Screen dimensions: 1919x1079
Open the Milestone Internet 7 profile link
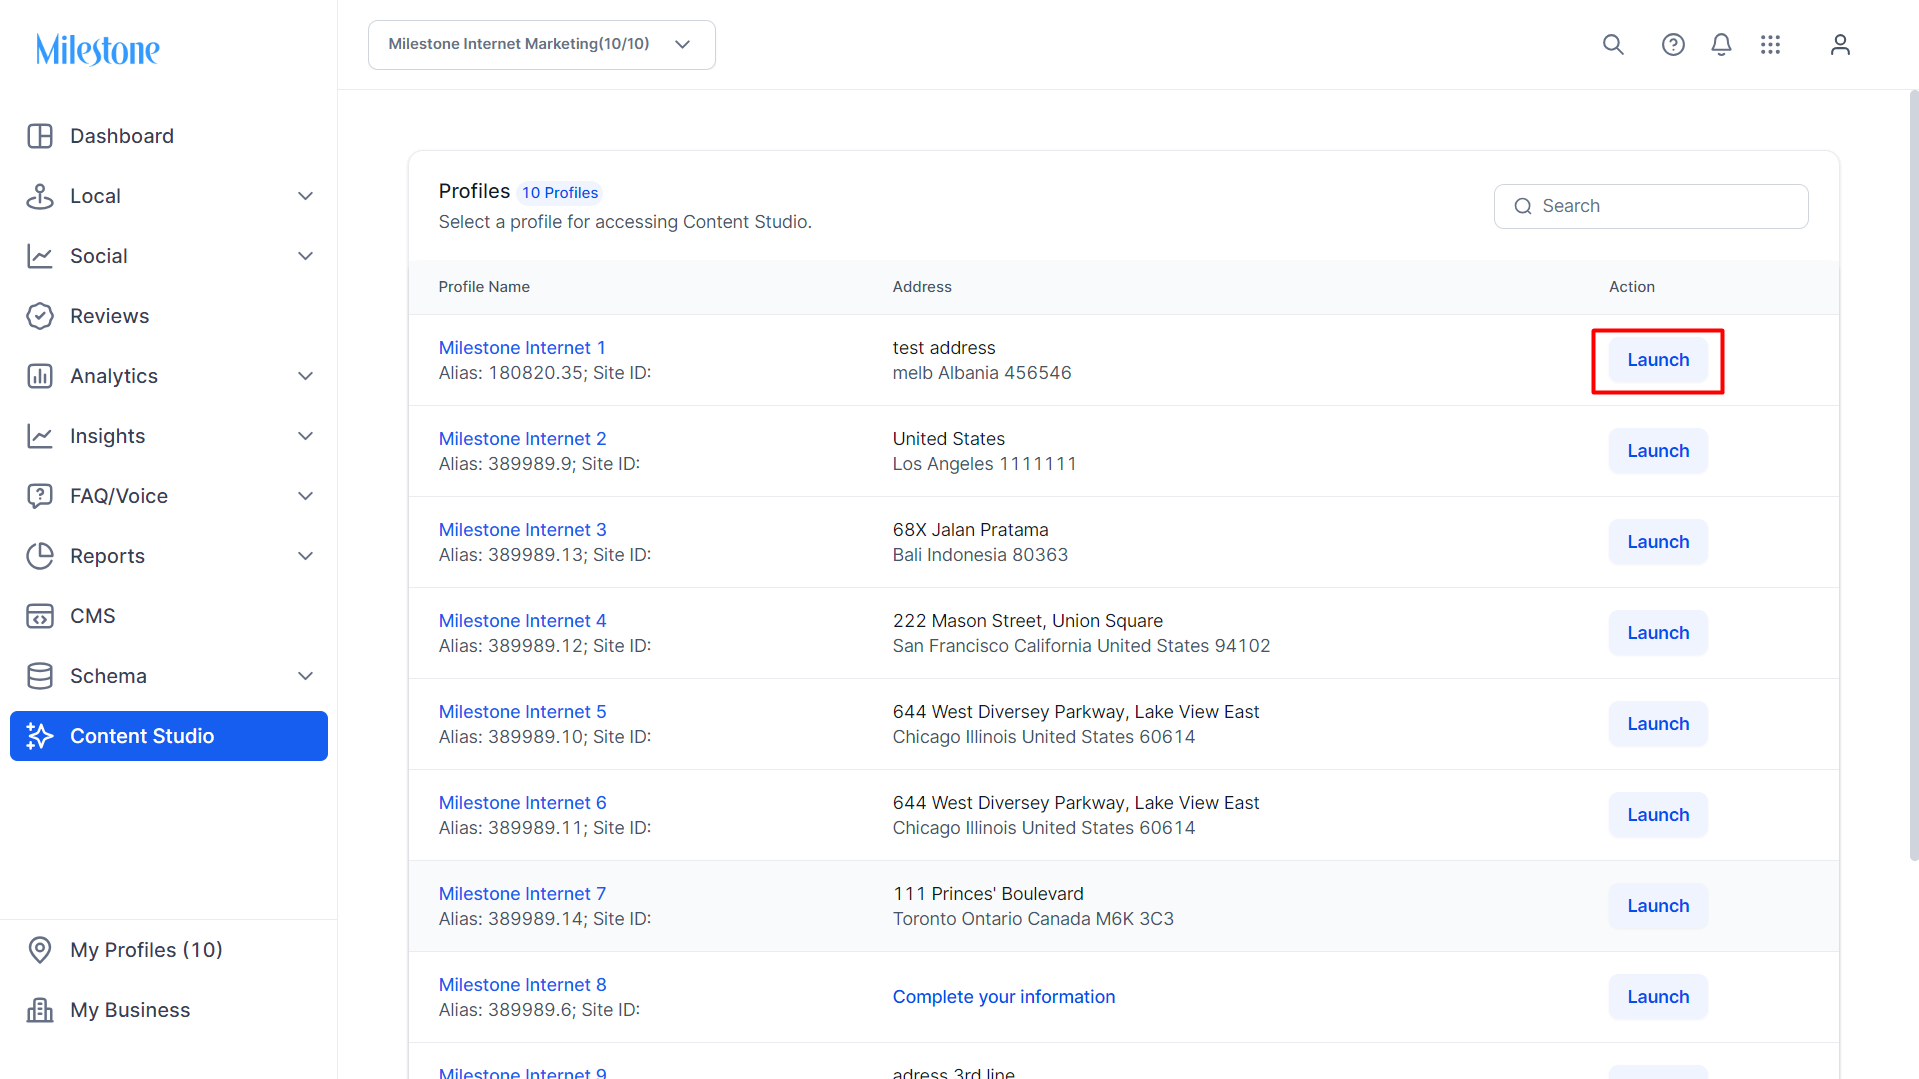(522, 894)
